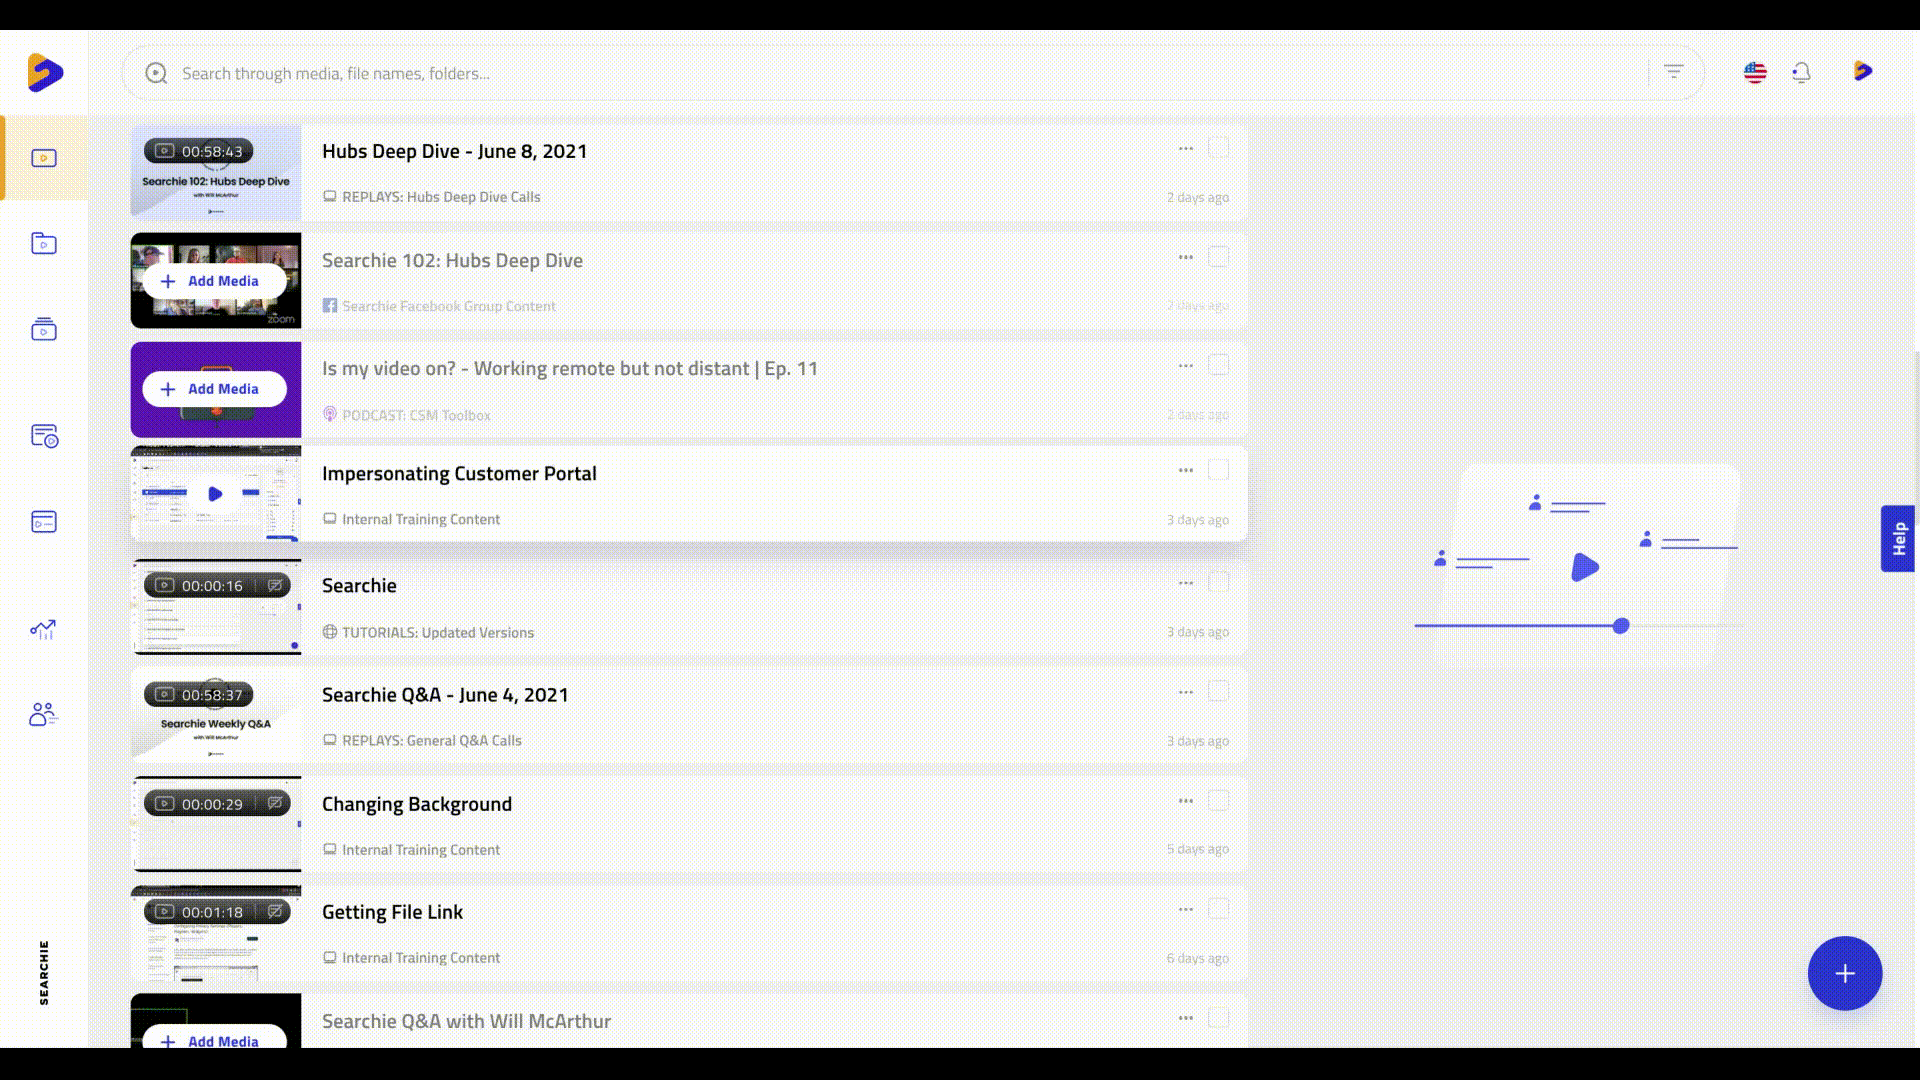
Task: Click globe icon beside TUTORIALS: Updated Versions
Action: 330,632
